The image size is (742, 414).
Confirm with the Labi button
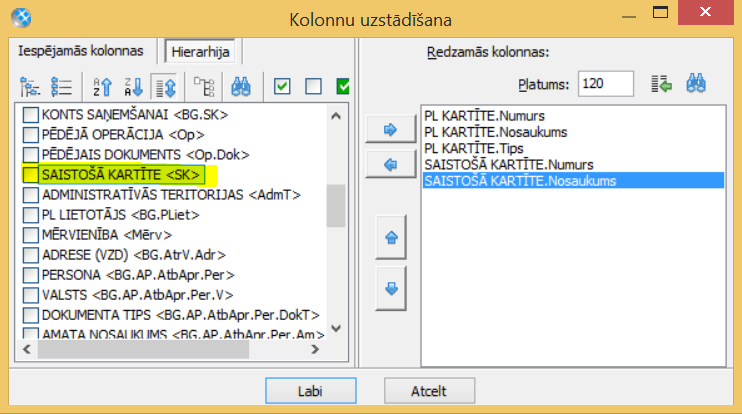(x=310, y=391)
